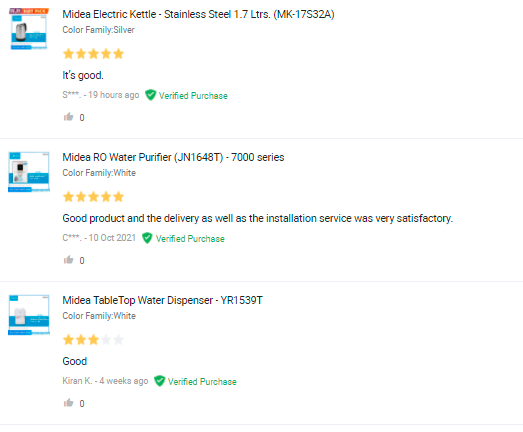
Task: Open the RO Water Purifier product thumbnail
Action: coord(29,172)
